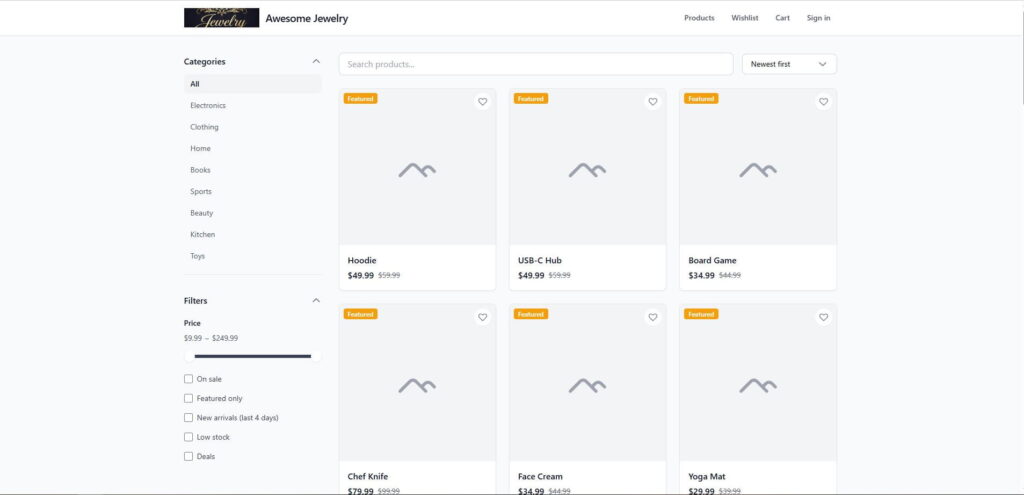Screen dimensions: 1024x495
Task: Choose the Books category
Action: [x=253, y=170]
